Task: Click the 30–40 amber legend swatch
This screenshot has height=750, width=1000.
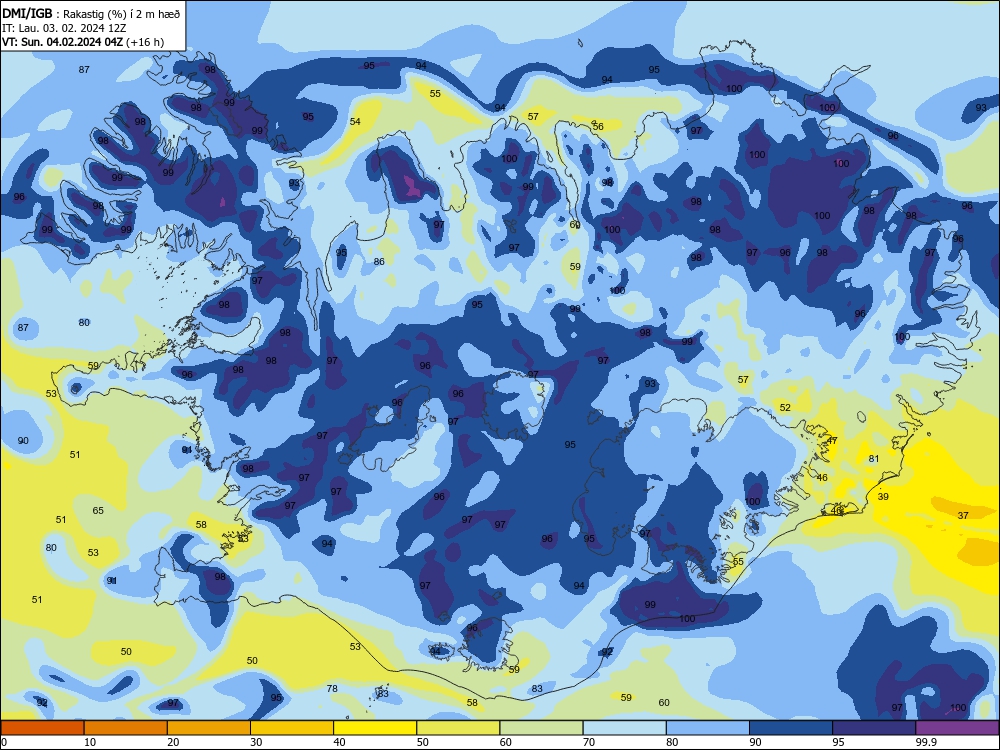Action: [292, 728]
